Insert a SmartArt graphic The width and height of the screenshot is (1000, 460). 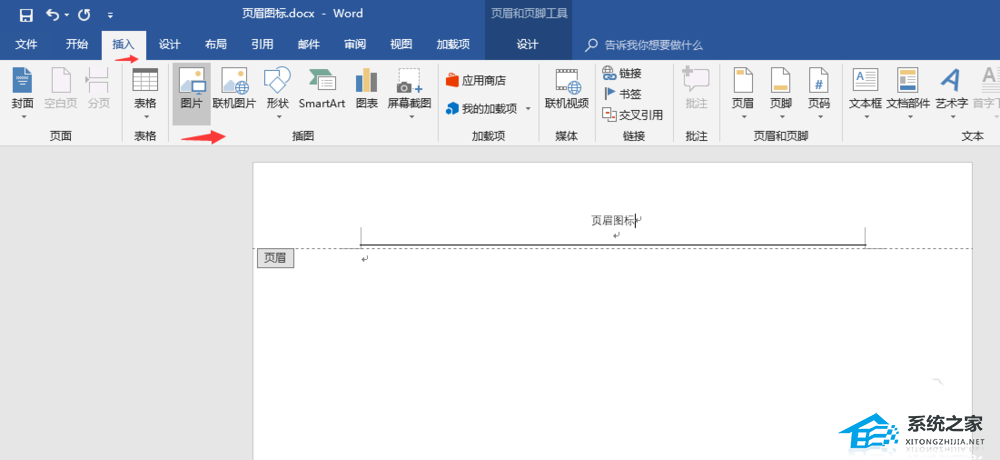(322, 88)
